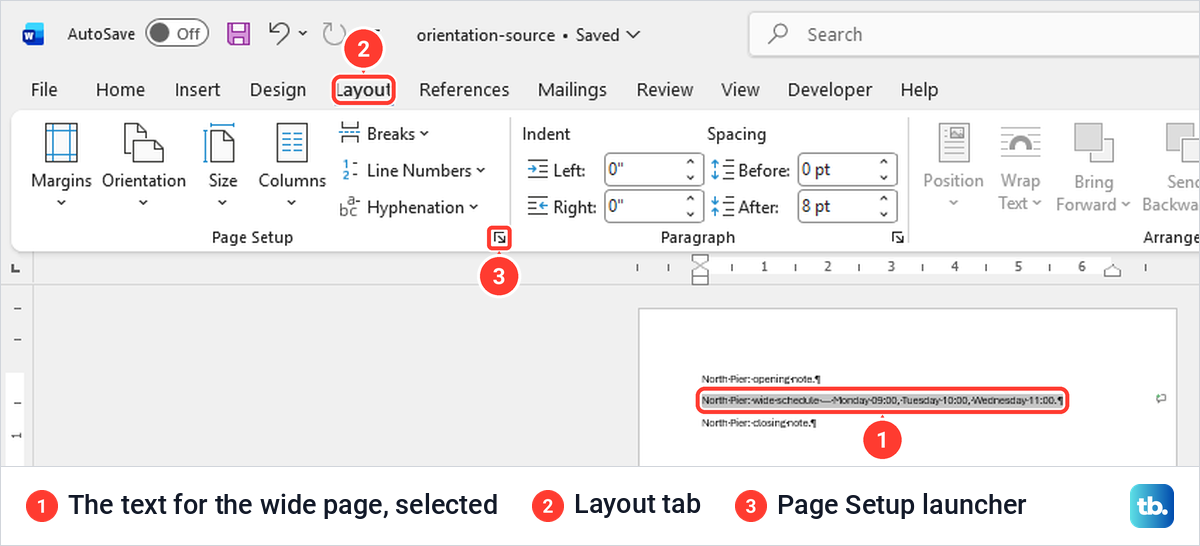This screenshot has width=1200, height=546.
Task: Switch to the Mailings tab
Action: click(x=572, y=89)
